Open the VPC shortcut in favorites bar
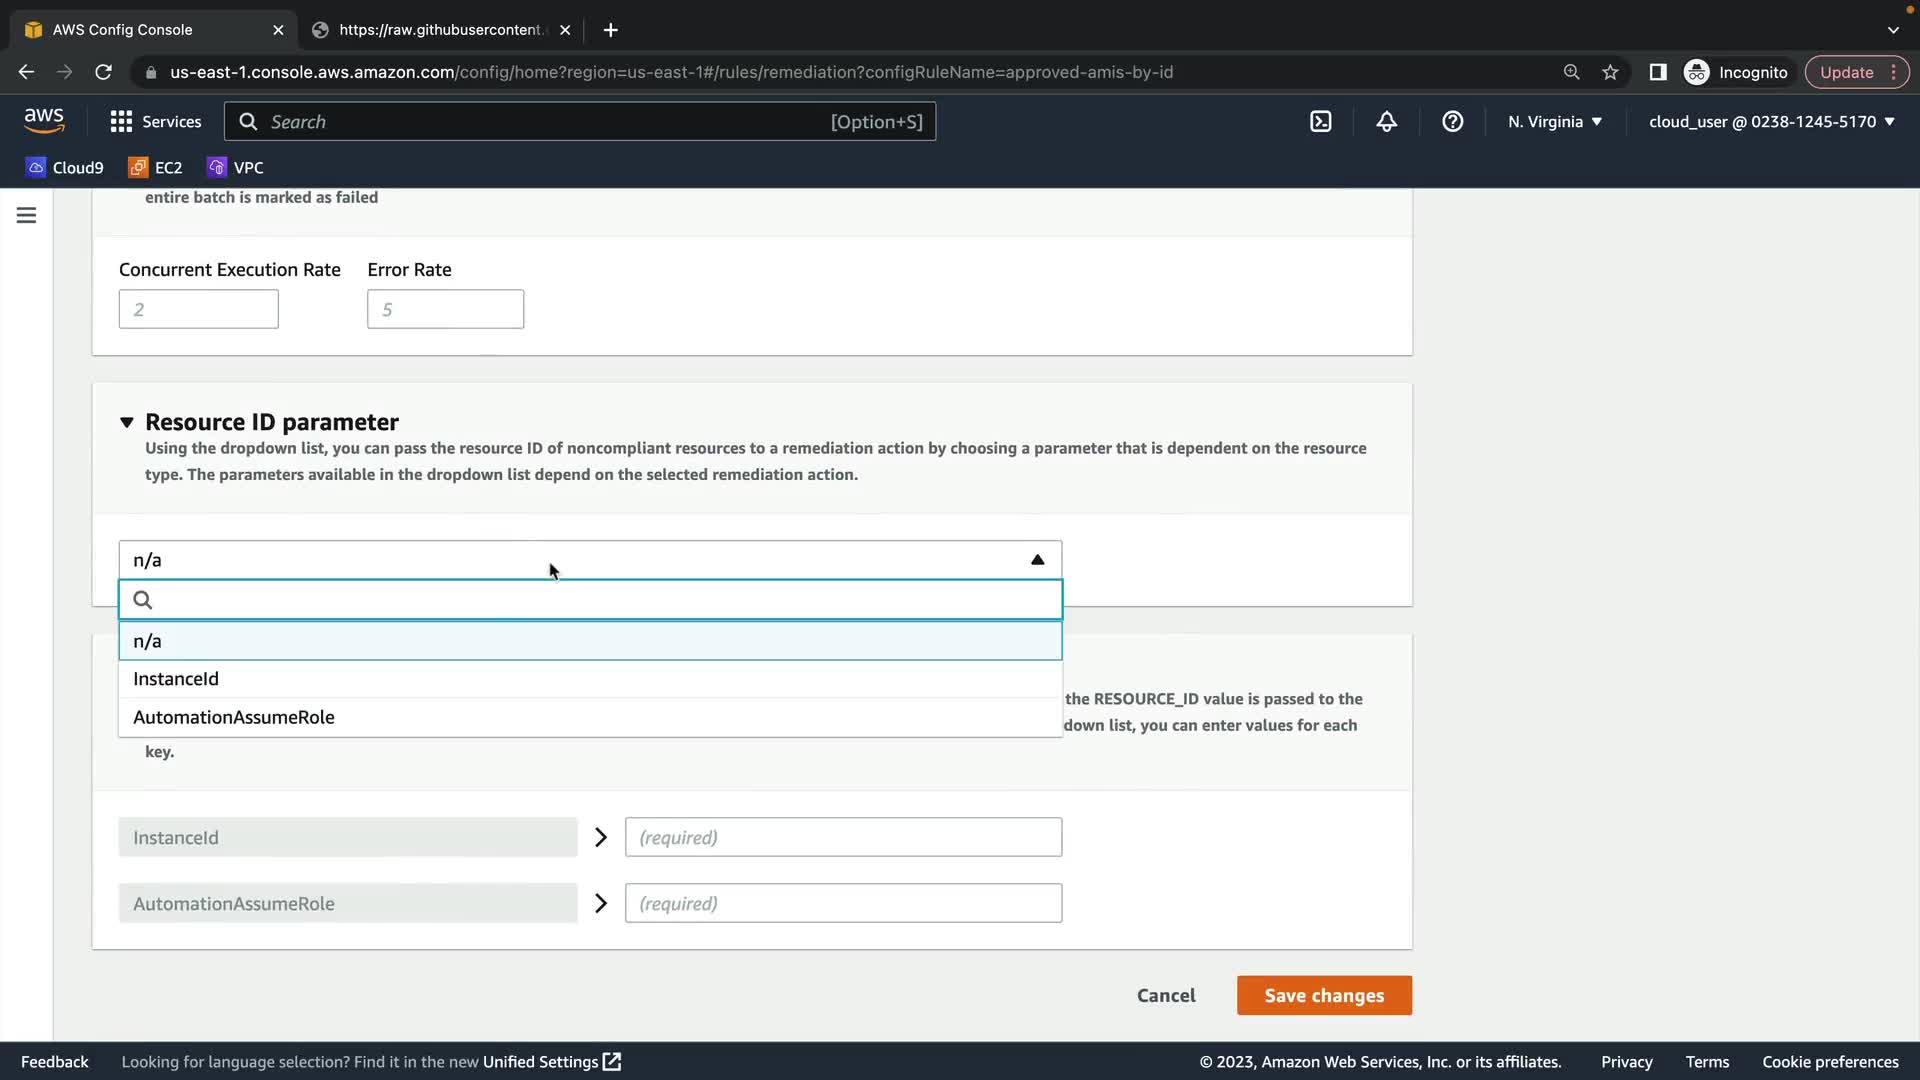 235,167
